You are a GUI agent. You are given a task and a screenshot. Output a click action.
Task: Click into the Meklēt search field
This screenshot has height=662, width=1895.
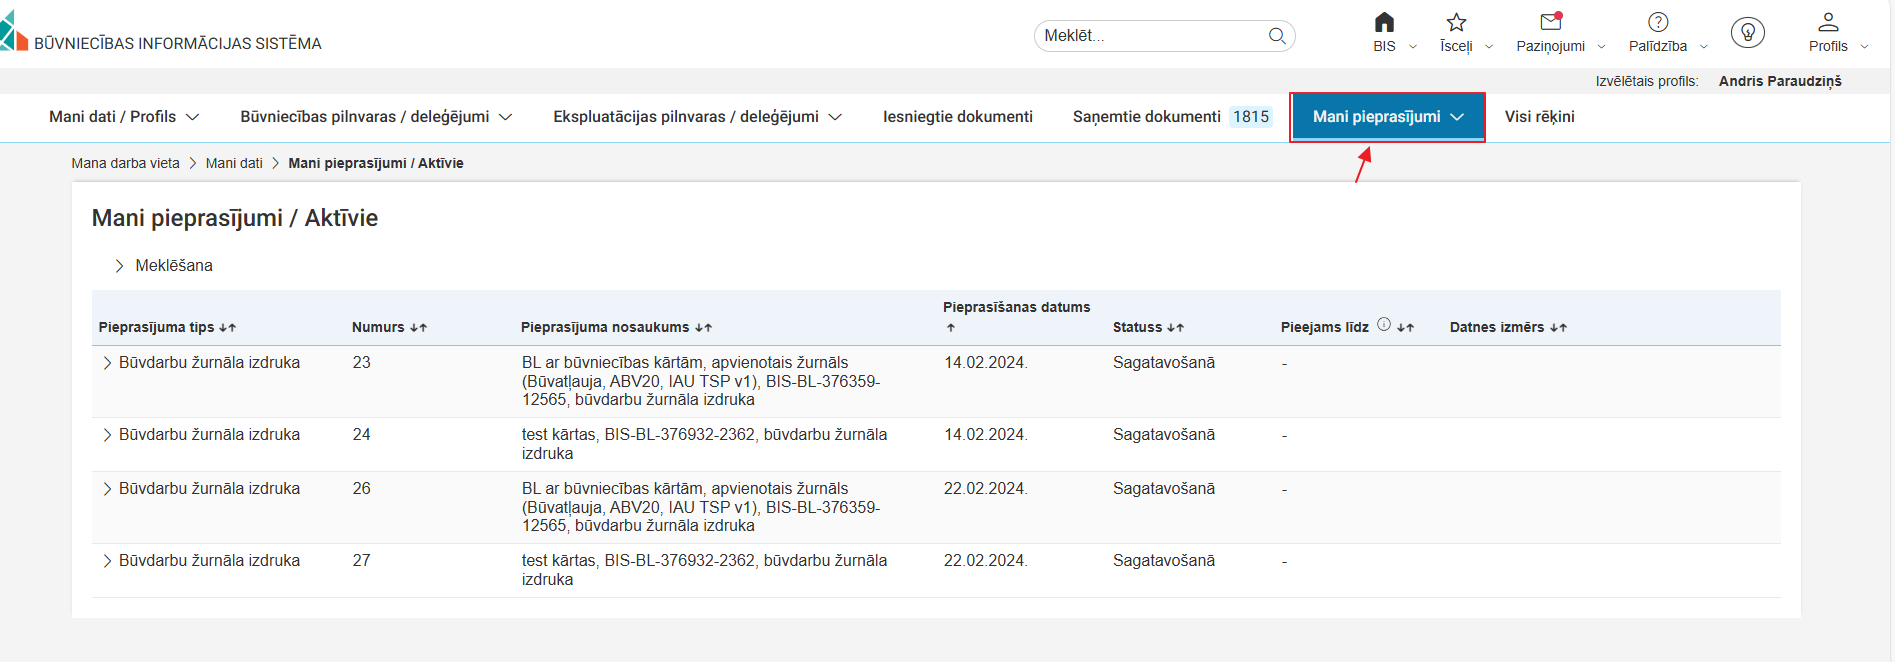1150,36
